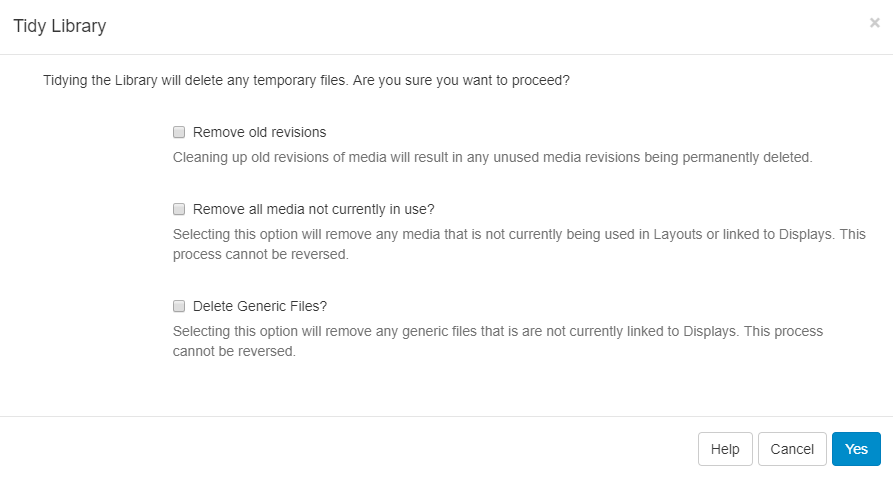
Task: Close the Tidy Library dialog with X
Action: [x=875, y=23]
